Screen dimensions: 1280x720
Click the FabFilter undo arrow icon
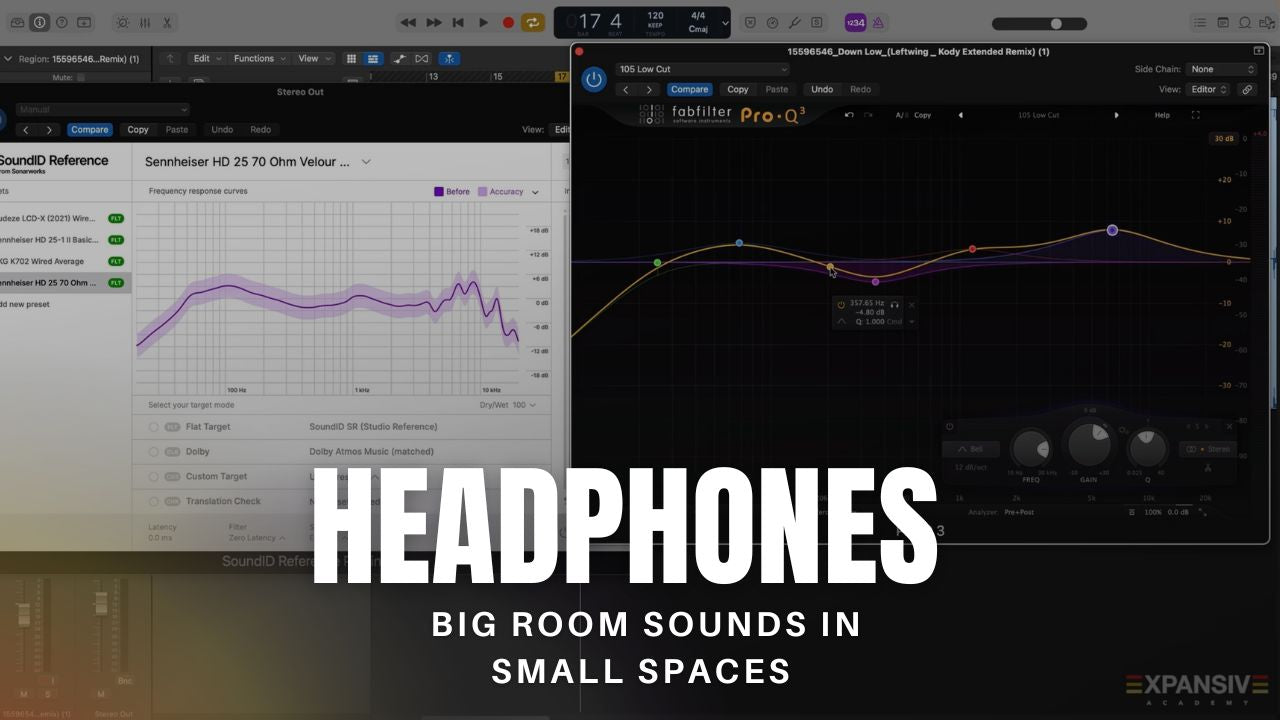[x=849, y=115]
